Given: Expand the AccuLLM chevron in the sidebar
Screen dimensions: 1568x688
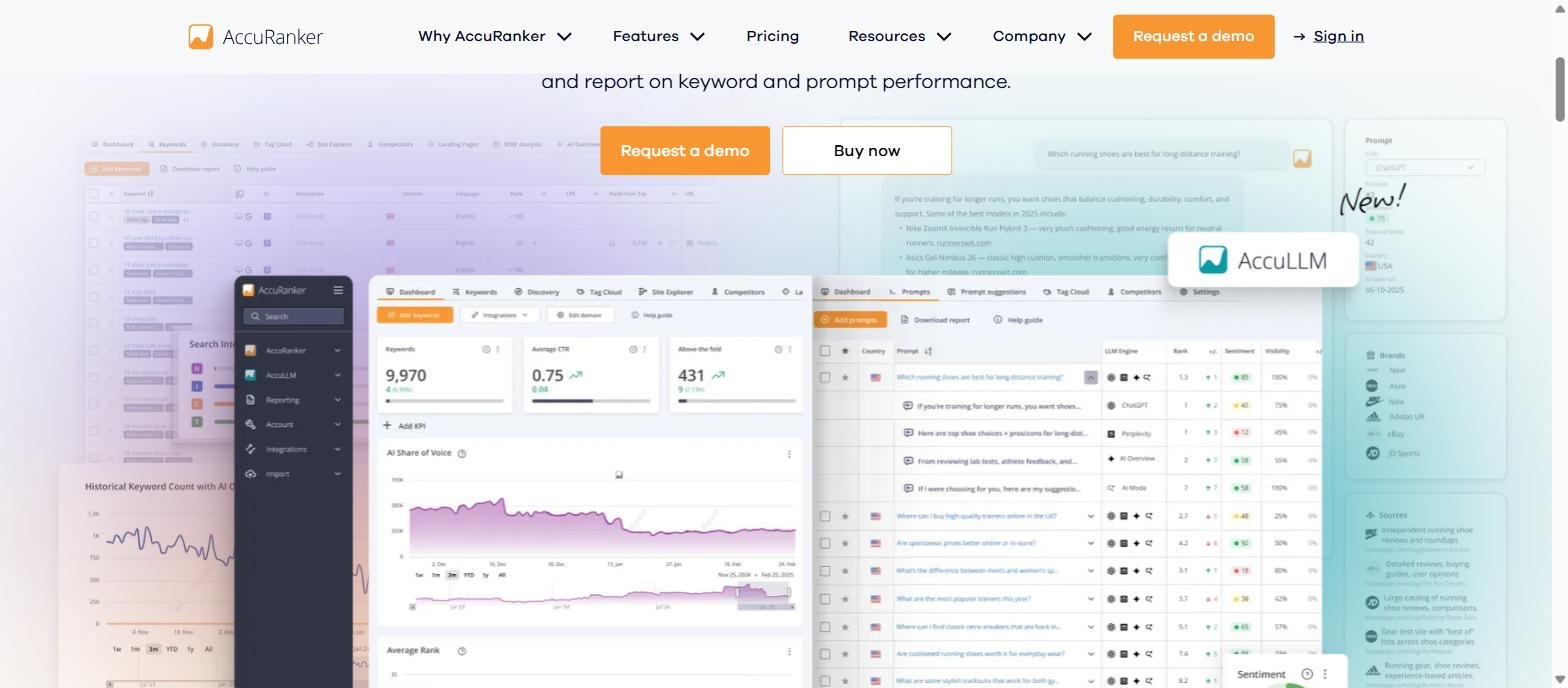Looking at the screenshot, I should 337,375.
